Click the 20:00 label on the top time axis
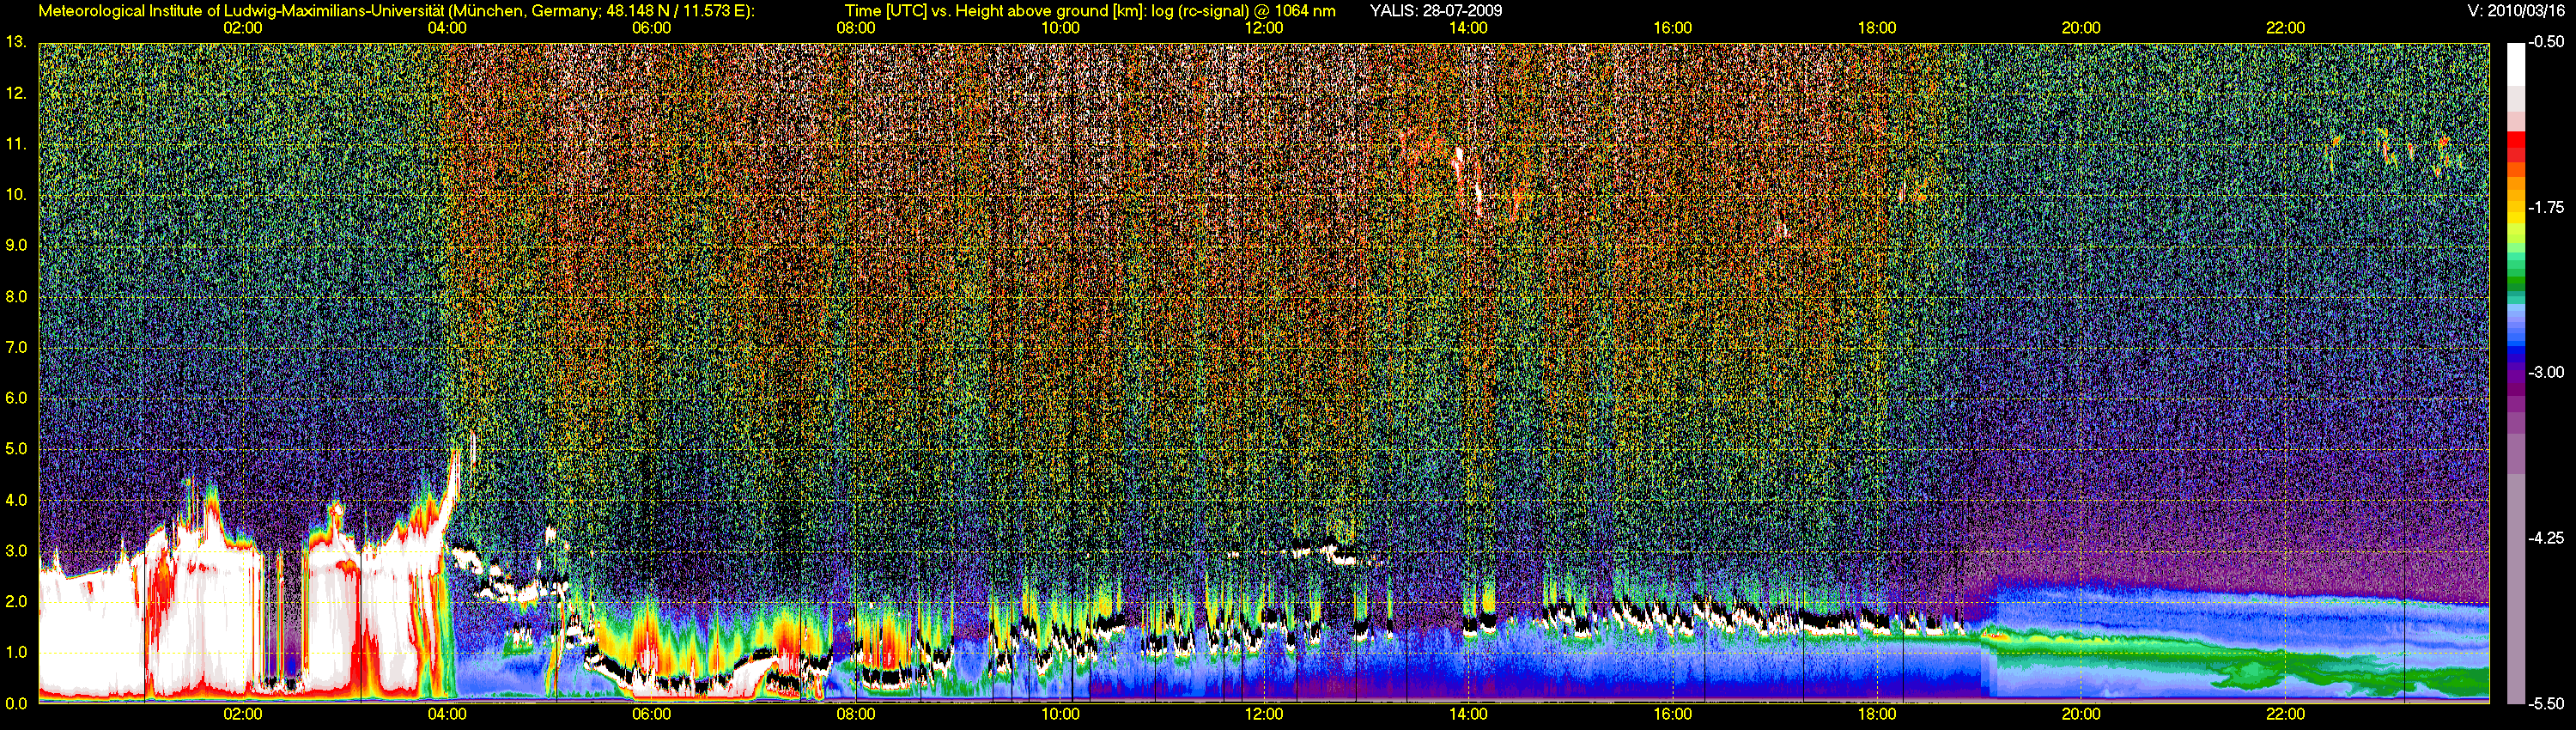 point(2081,28)
